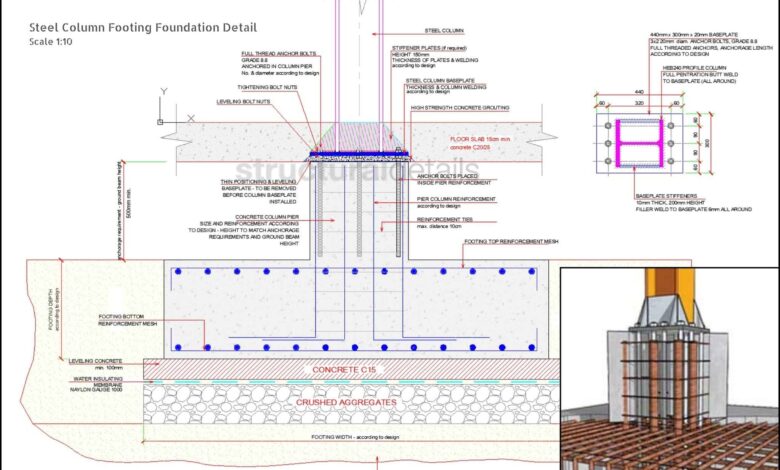Click the "FULL PENTRATION BUTT WELD" note
This screenshot has width=780, height=470.
(x=700, y=75)
